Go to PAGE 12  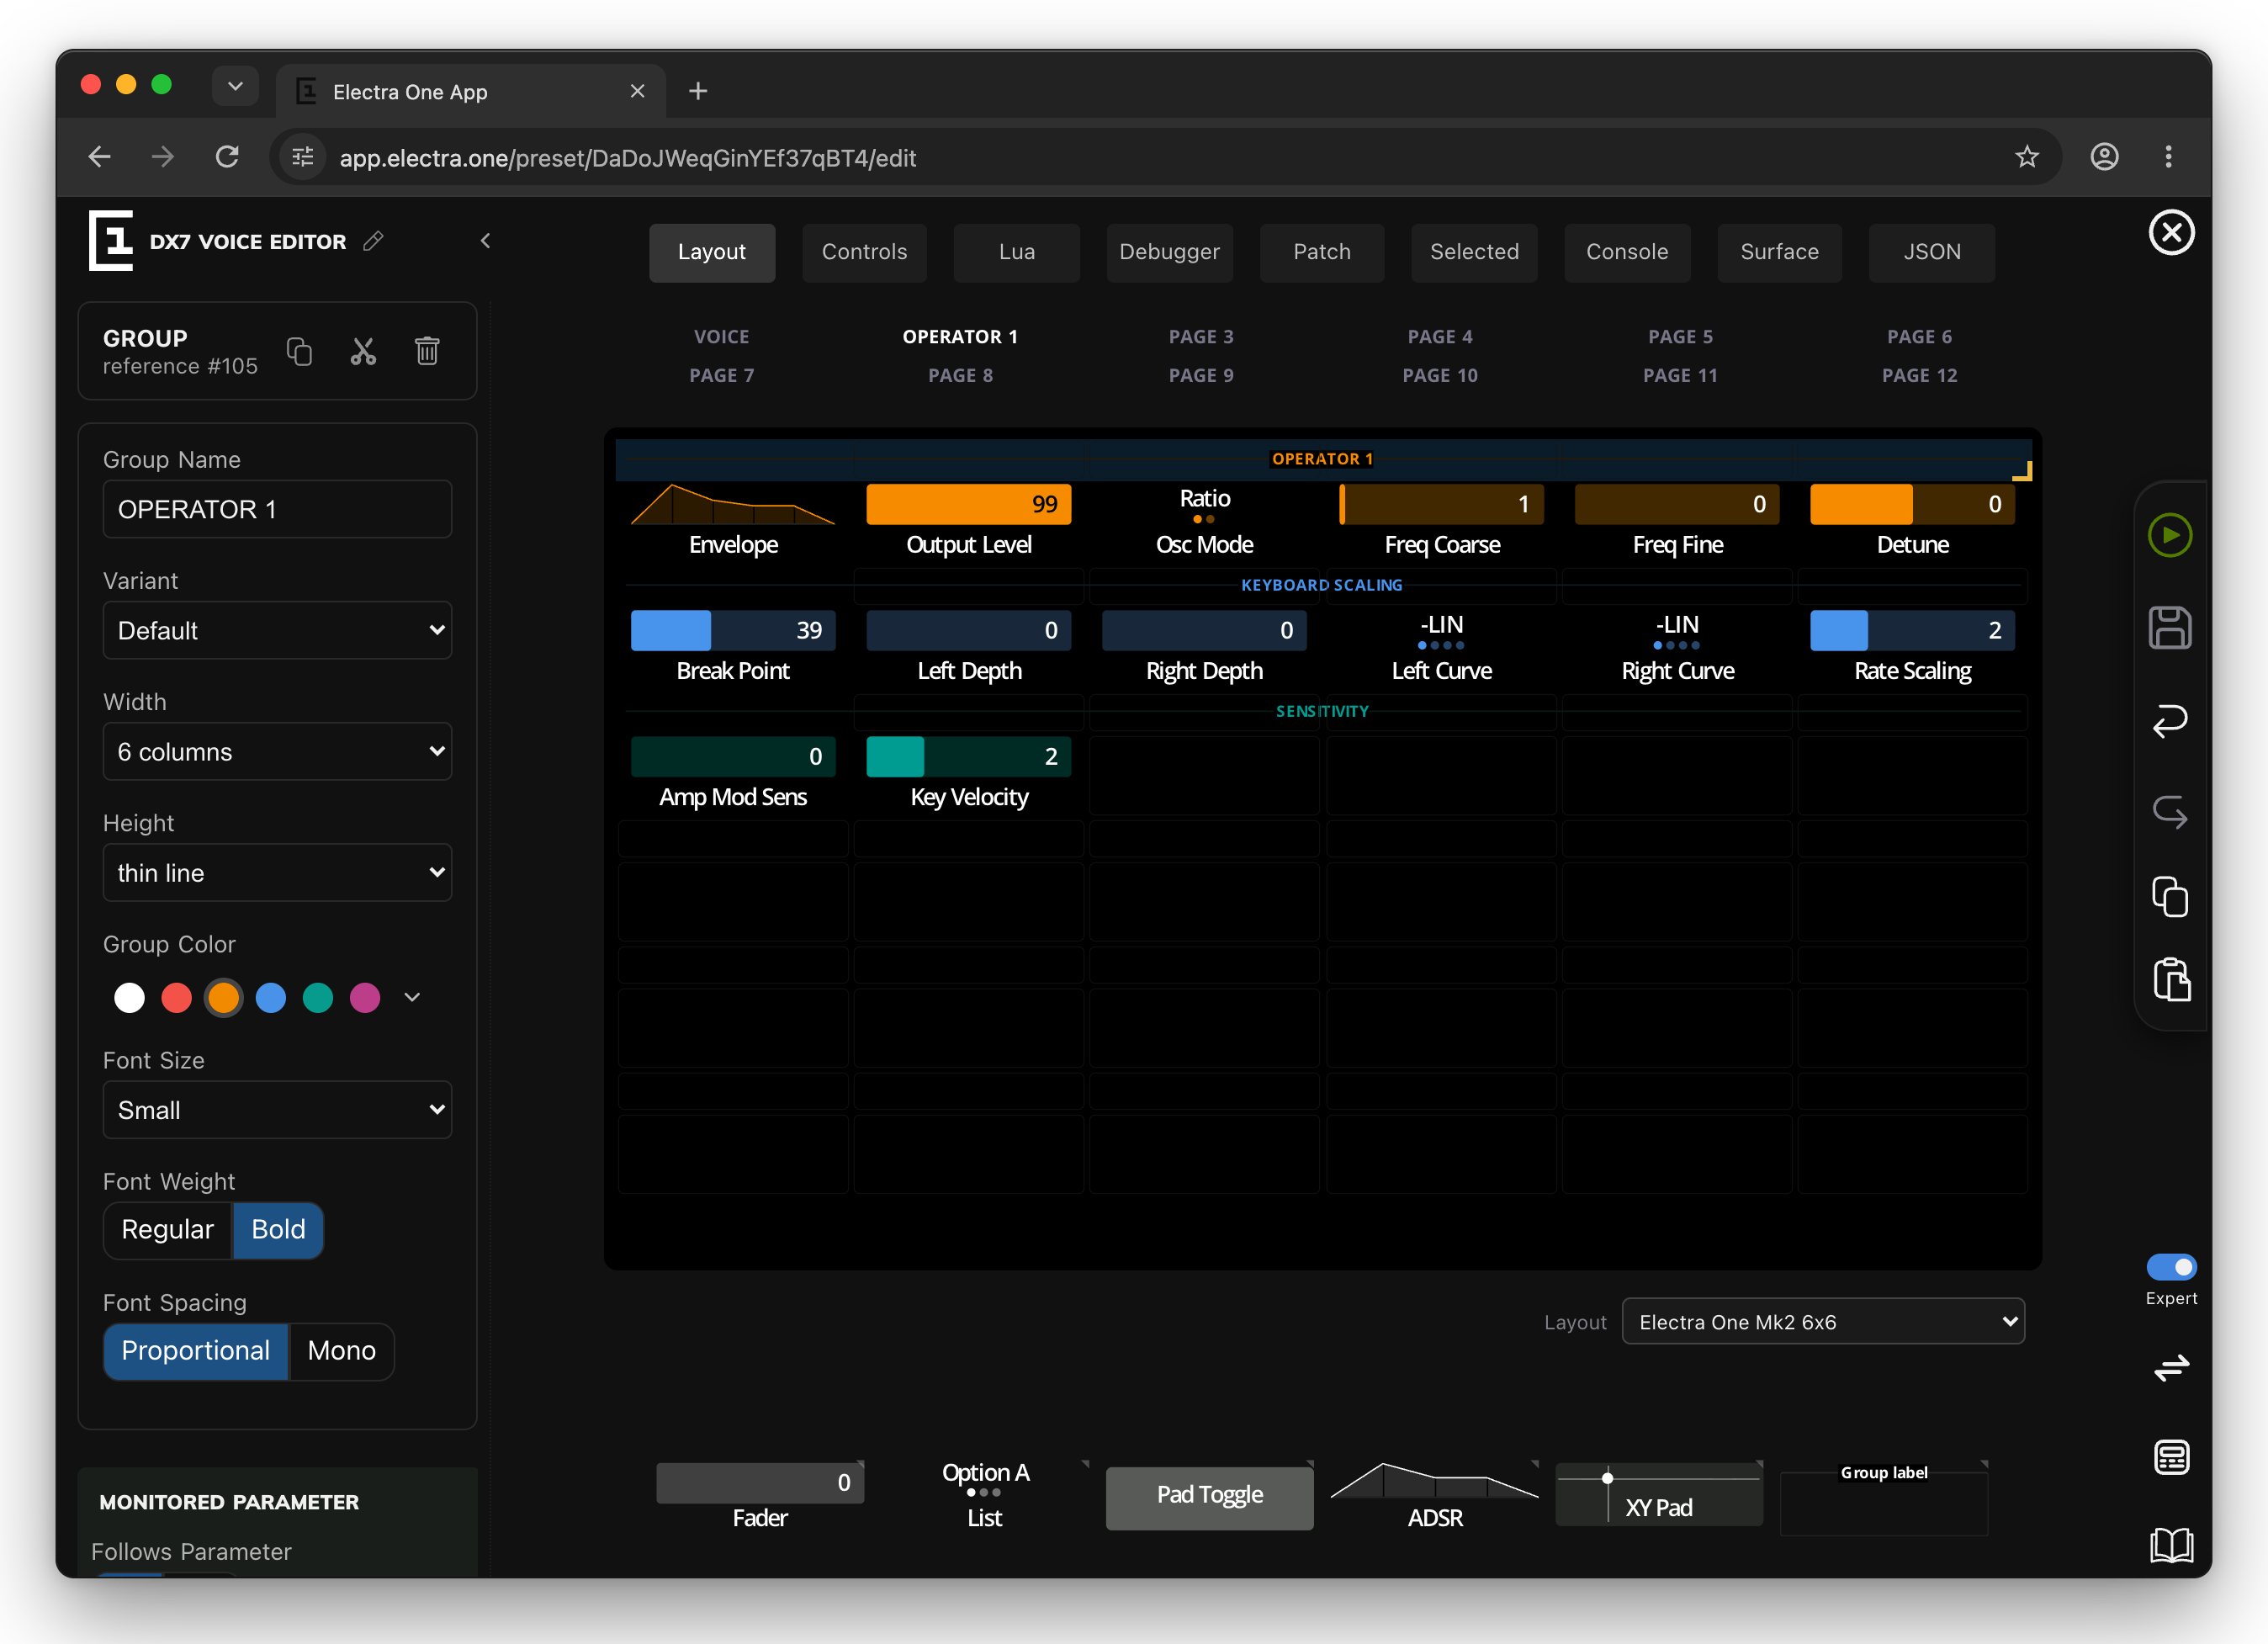coord(1920,375)
